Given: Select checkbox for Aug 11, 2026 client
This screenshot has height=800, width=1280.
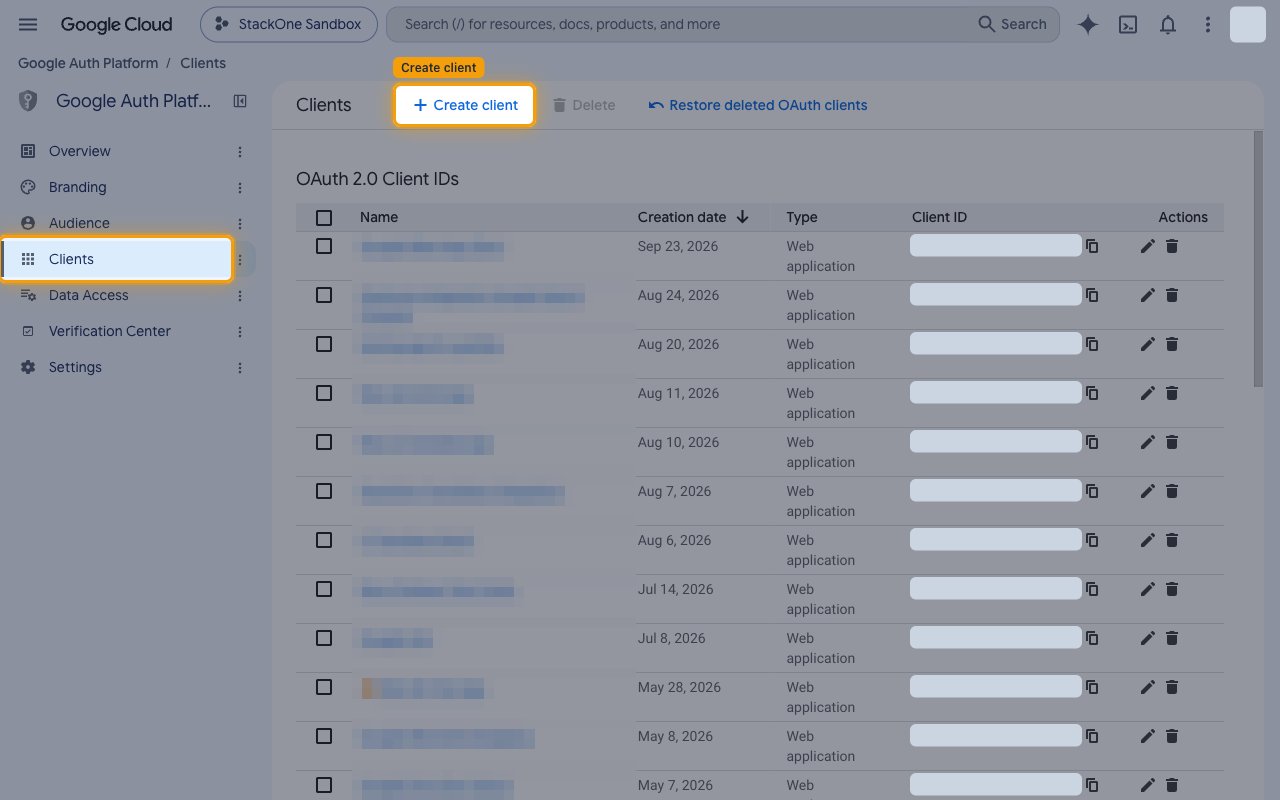Looking at the screenshot, I should tap(324, 393).
